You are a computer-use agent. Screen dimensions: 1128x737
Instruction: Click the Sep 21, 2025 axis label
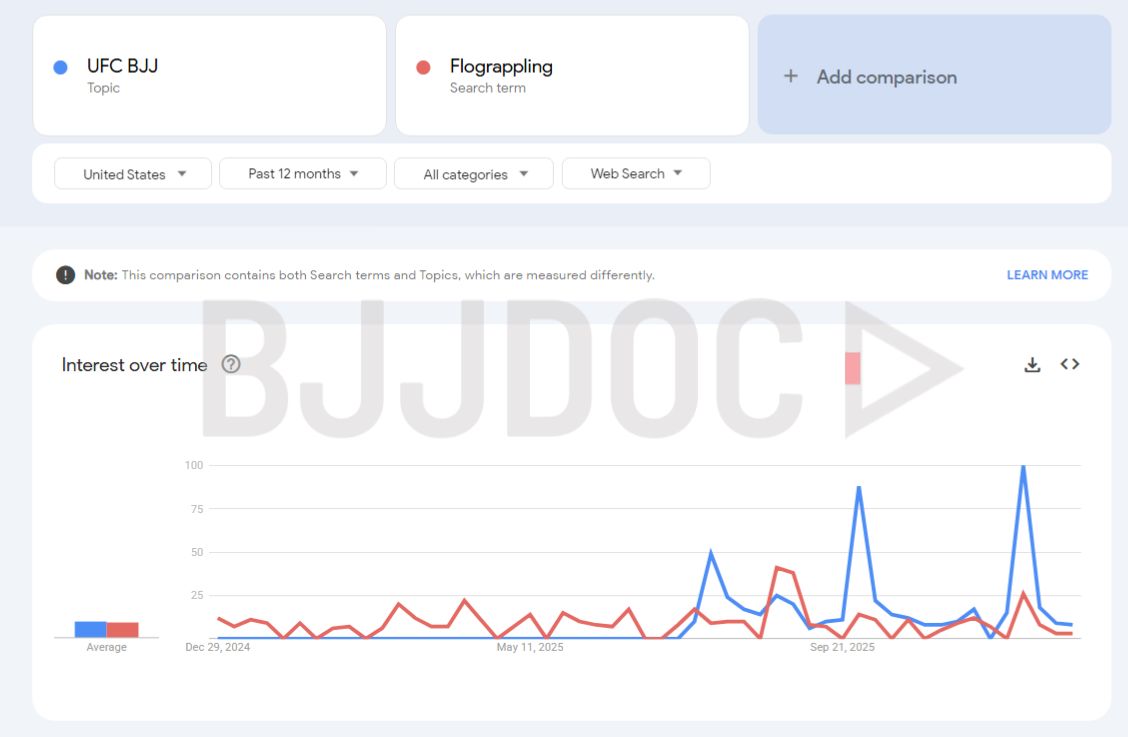point(842,647)
